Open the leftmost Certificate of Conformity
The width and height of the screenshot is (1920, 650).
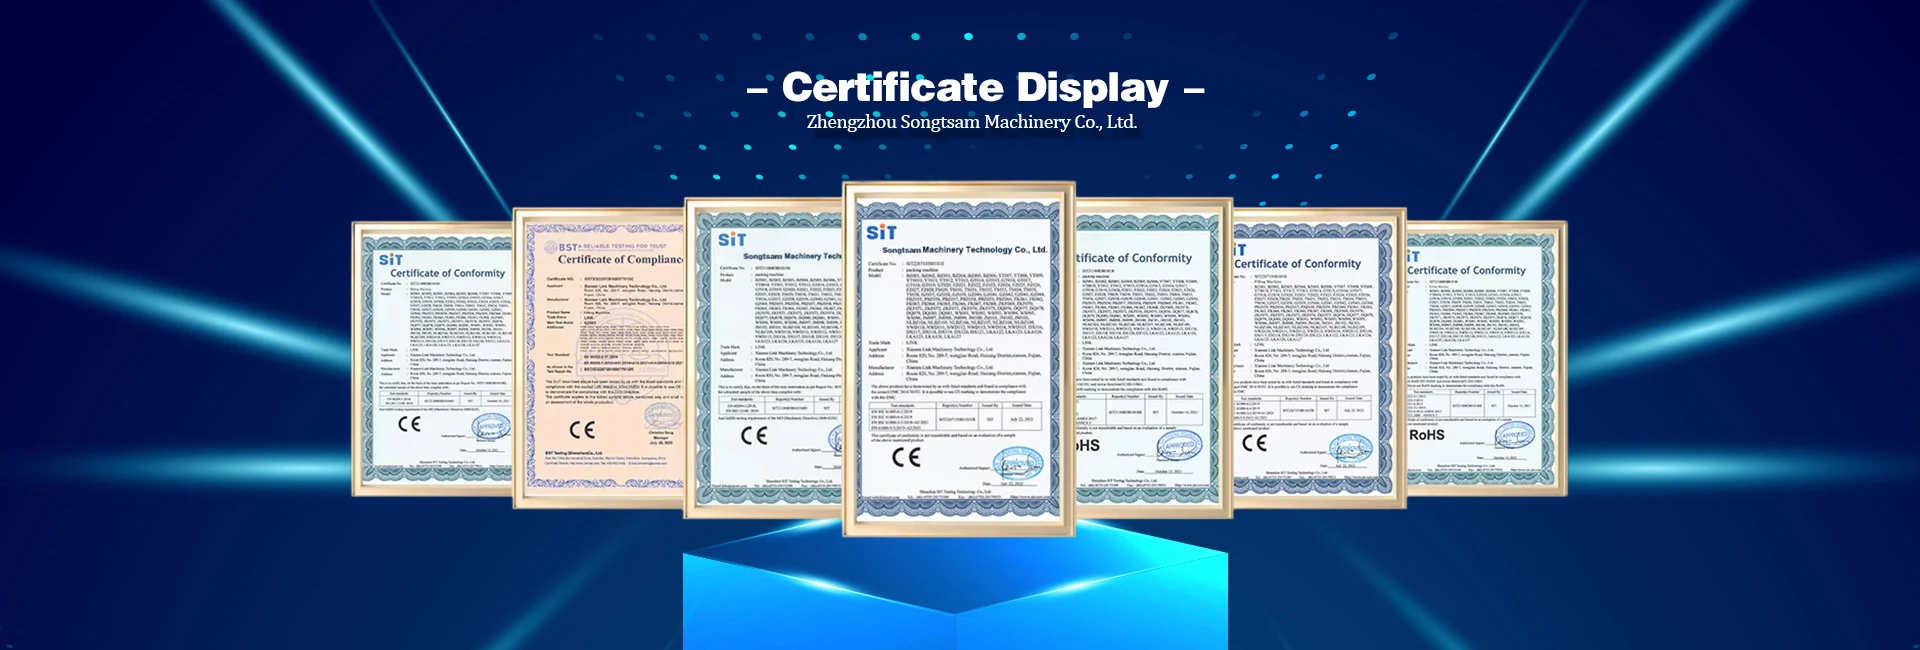coord(432,360)
